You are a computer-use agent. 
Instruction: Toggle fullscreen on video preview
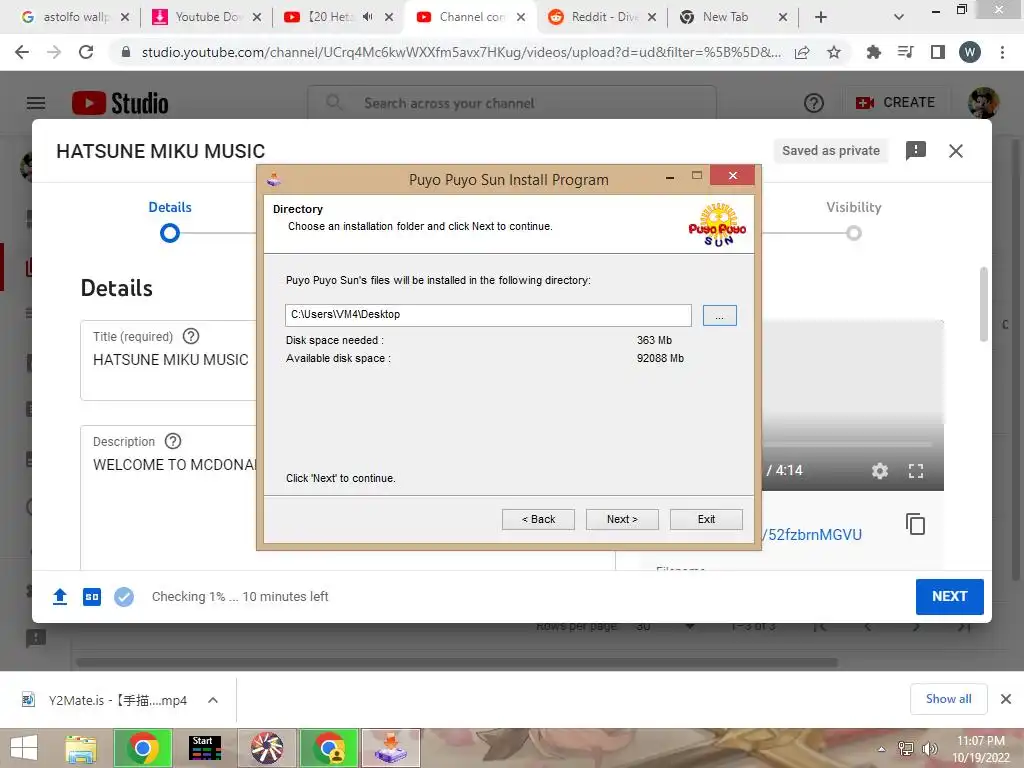click(916, 471)
